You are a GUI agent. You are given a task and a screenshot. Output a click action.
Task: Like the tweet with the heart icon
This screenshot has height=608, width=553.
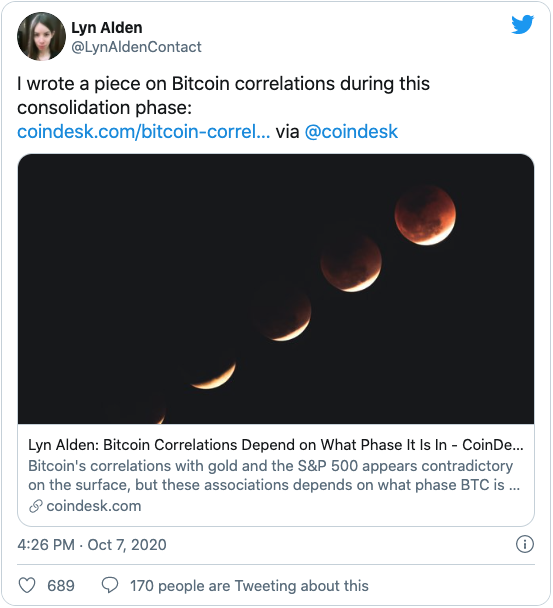27,586
